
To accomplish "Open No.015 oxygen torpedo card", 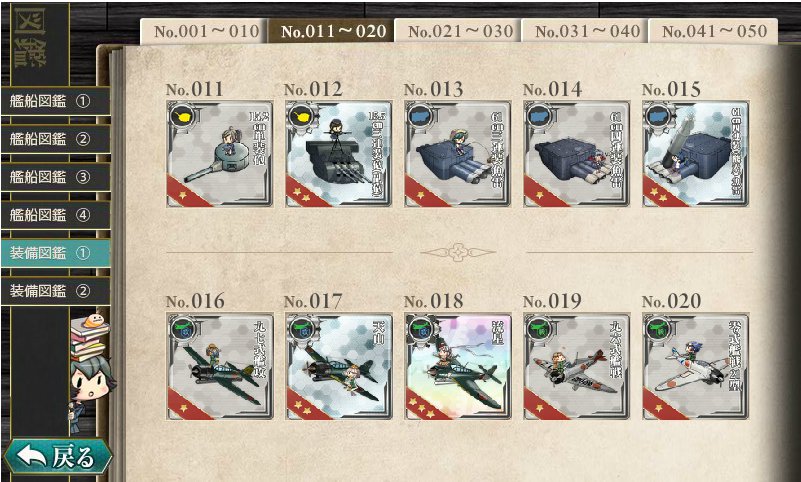I will pos(696,154).
